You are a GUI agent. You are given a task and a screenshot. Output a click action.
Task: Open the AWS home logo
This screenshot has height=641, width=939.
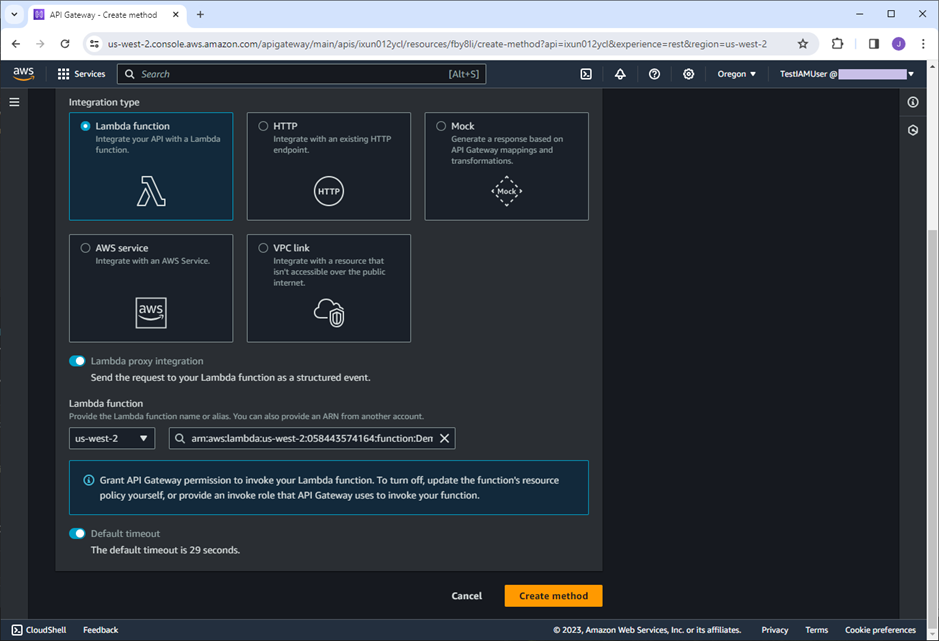tap(23, 74)
